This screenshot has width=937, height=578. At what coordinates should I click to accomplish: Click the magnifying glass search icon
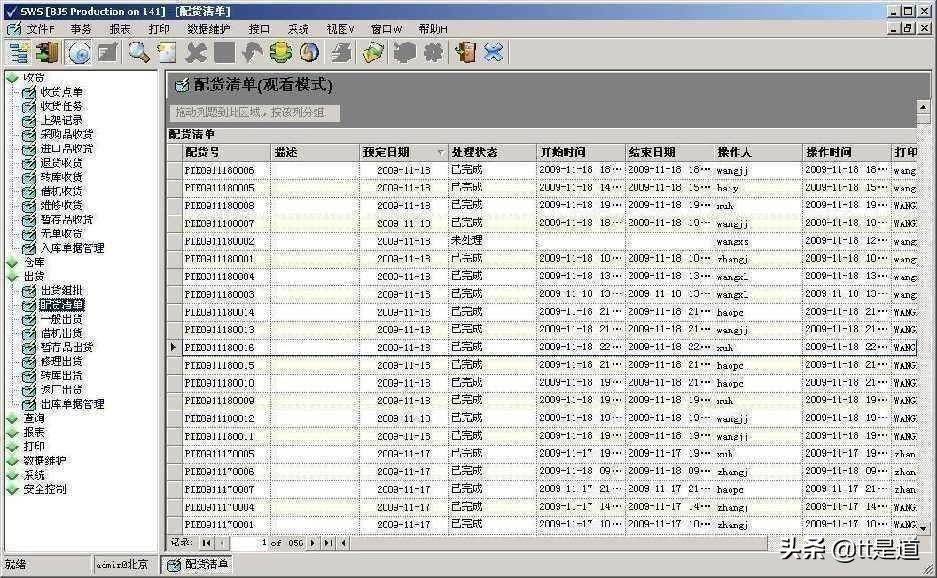click(139, 53)
